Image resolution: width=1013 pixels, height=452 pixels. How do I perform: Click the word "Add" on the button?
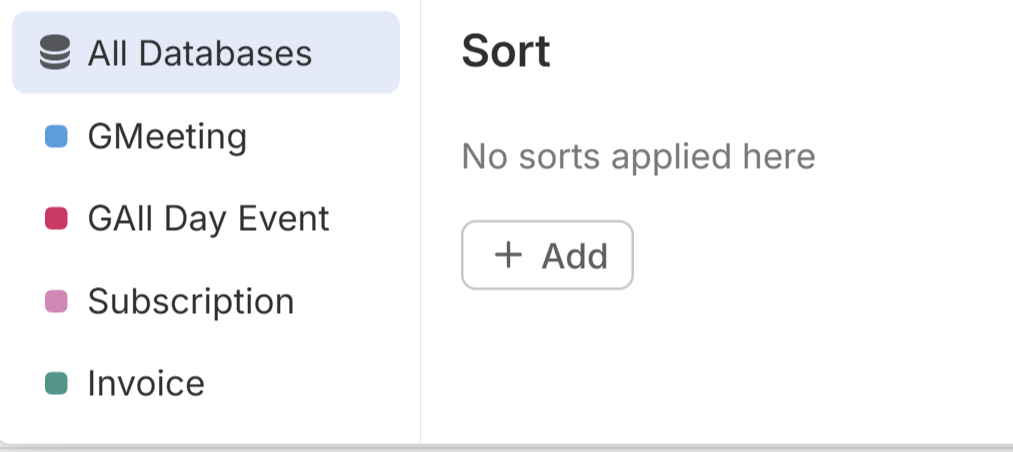(x=575, y=256)
